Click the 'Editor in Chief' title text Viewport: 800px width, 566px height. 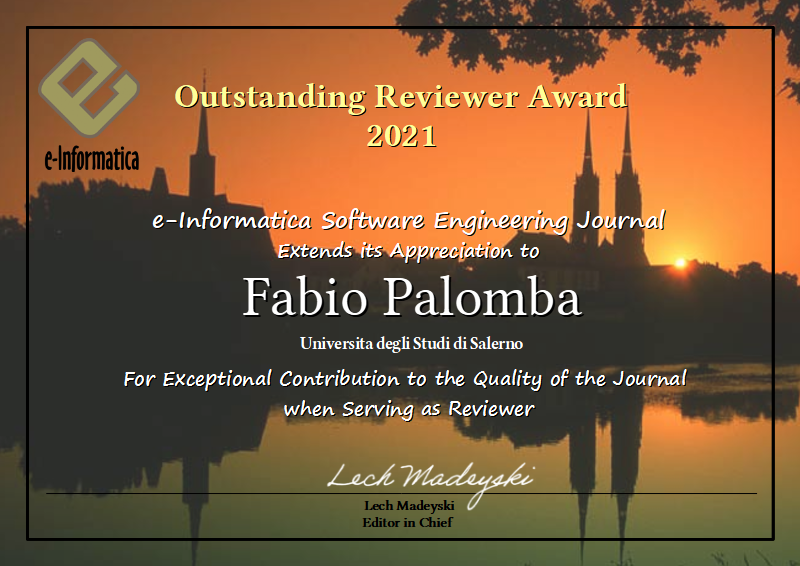pos(407,523)
